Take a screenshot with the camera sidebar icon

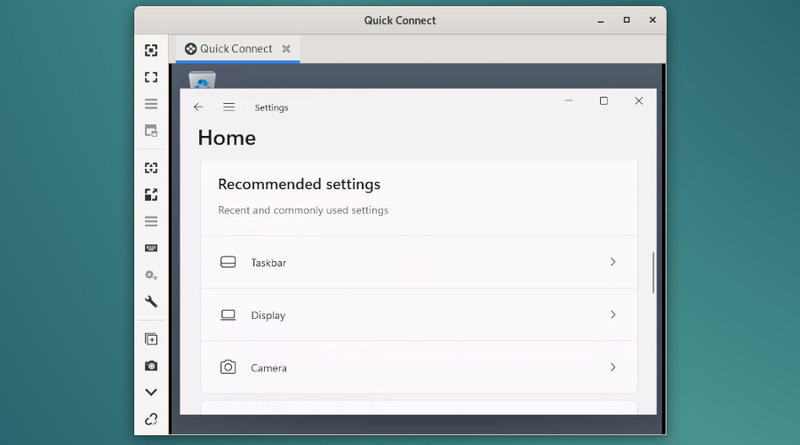[x=151, y=366]
